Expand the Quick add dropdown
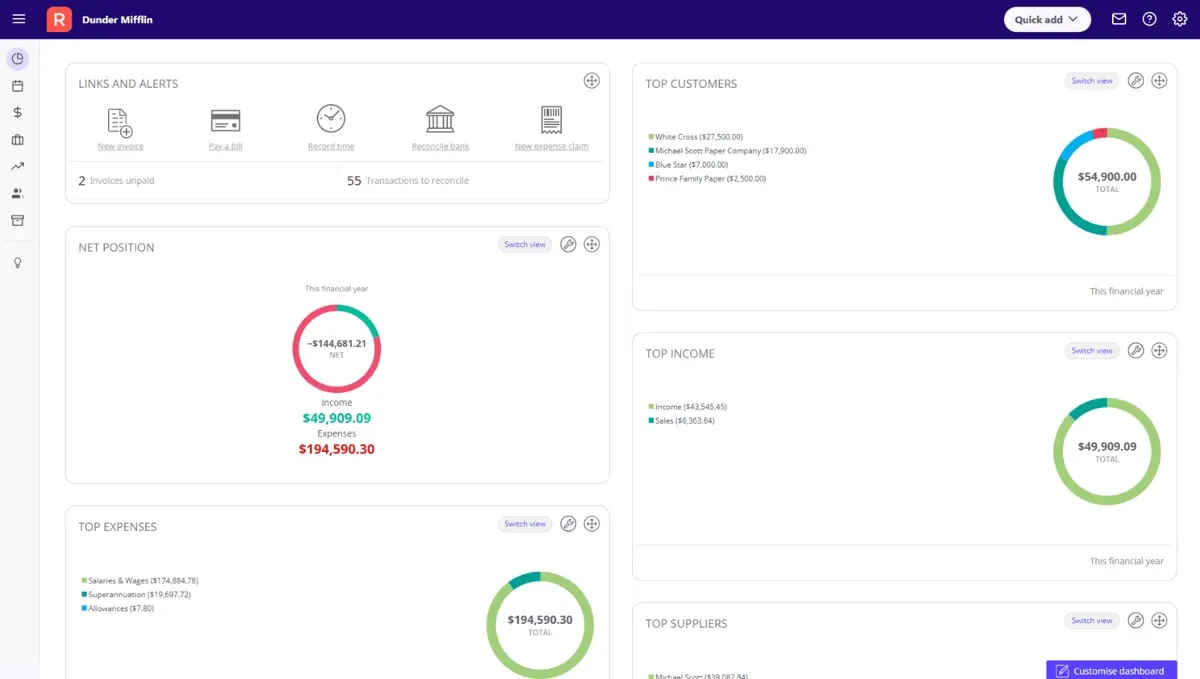This screenshot has height=679, width=1200. (1047, 19)
